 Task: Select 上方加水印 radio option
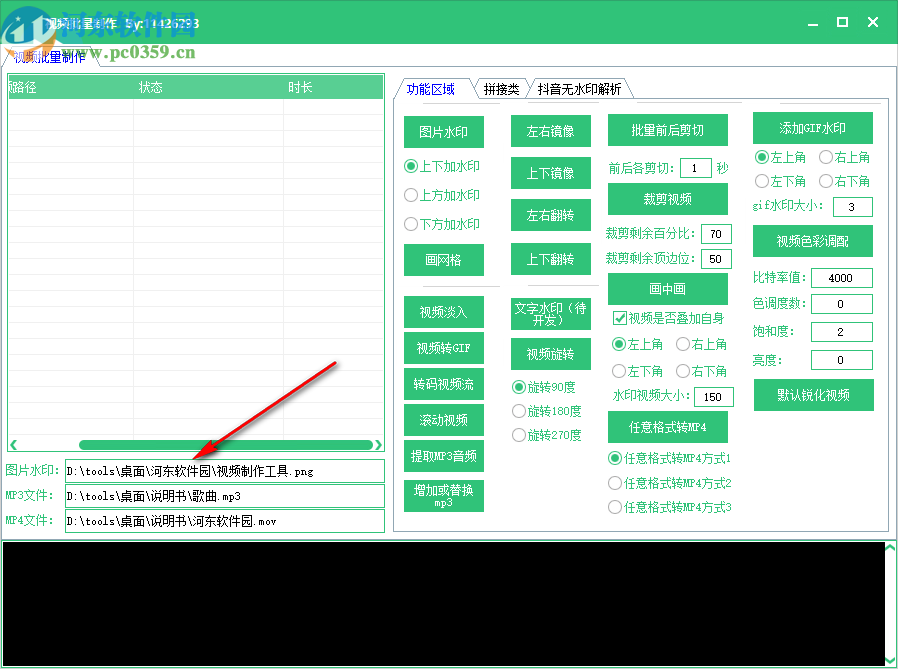point(442,195)
